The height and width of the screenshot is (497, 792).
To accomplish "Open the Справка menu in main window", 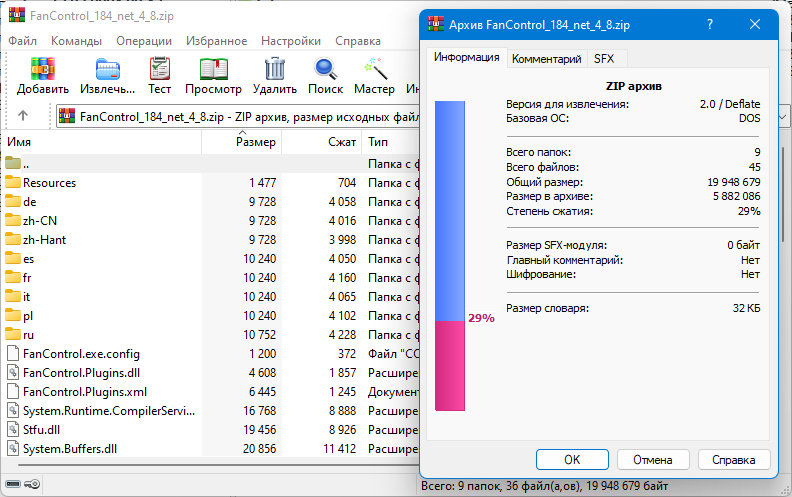I will click(x=358, y=41).
